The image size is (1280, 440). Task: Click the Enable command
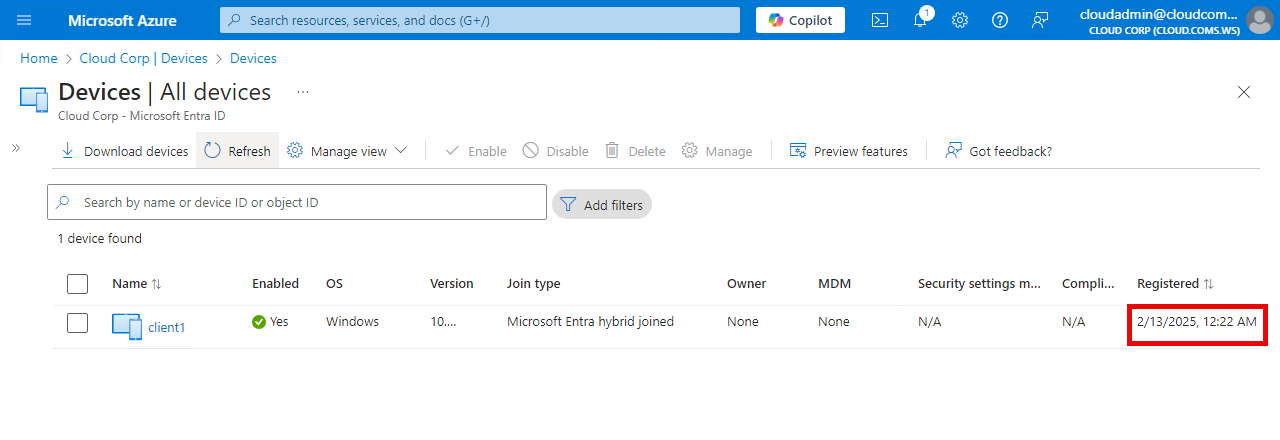[x=476, y=151]
